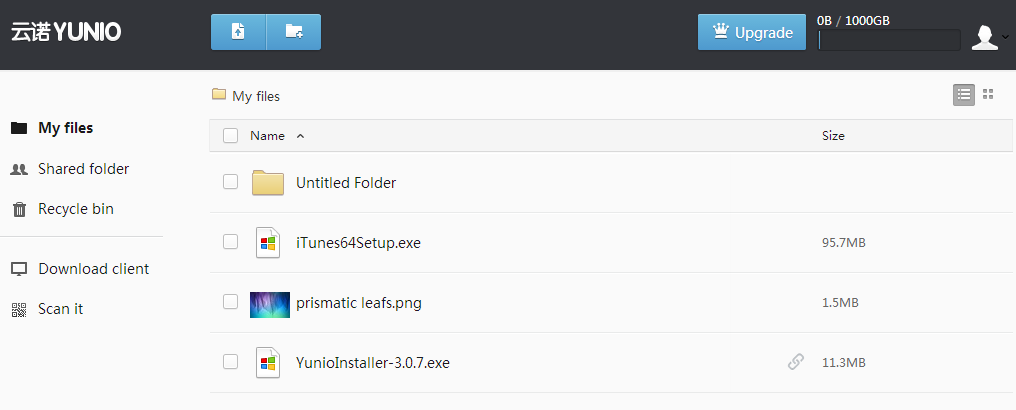Click the new folder icon button
The width and height of the screenshot is (1016, 410).
[294, 32]
